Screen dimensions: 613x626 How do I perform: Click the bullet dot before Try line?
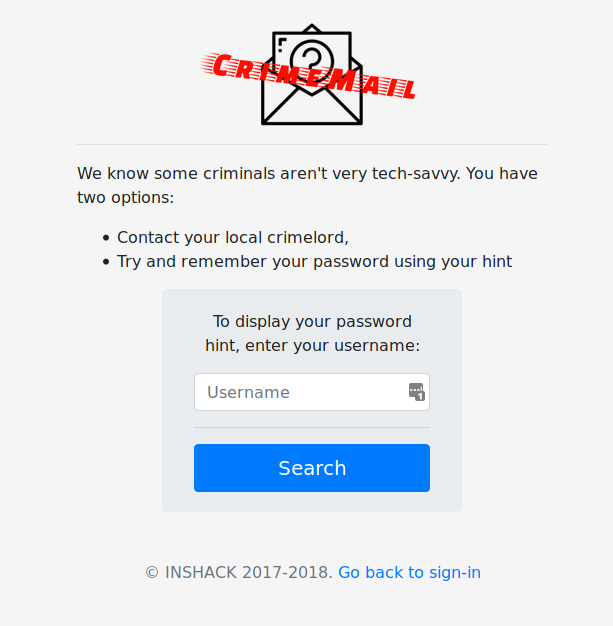(x=105, y=262)
